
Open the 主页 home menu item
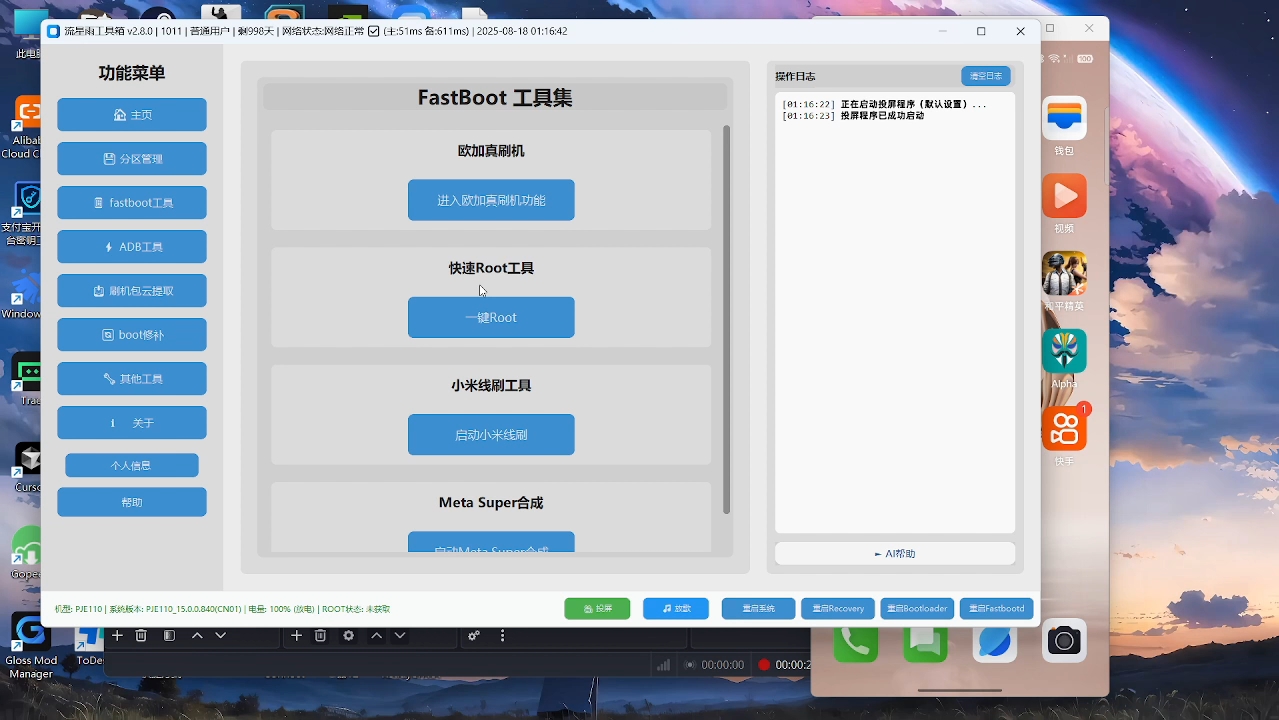click(x=132, y=115)
